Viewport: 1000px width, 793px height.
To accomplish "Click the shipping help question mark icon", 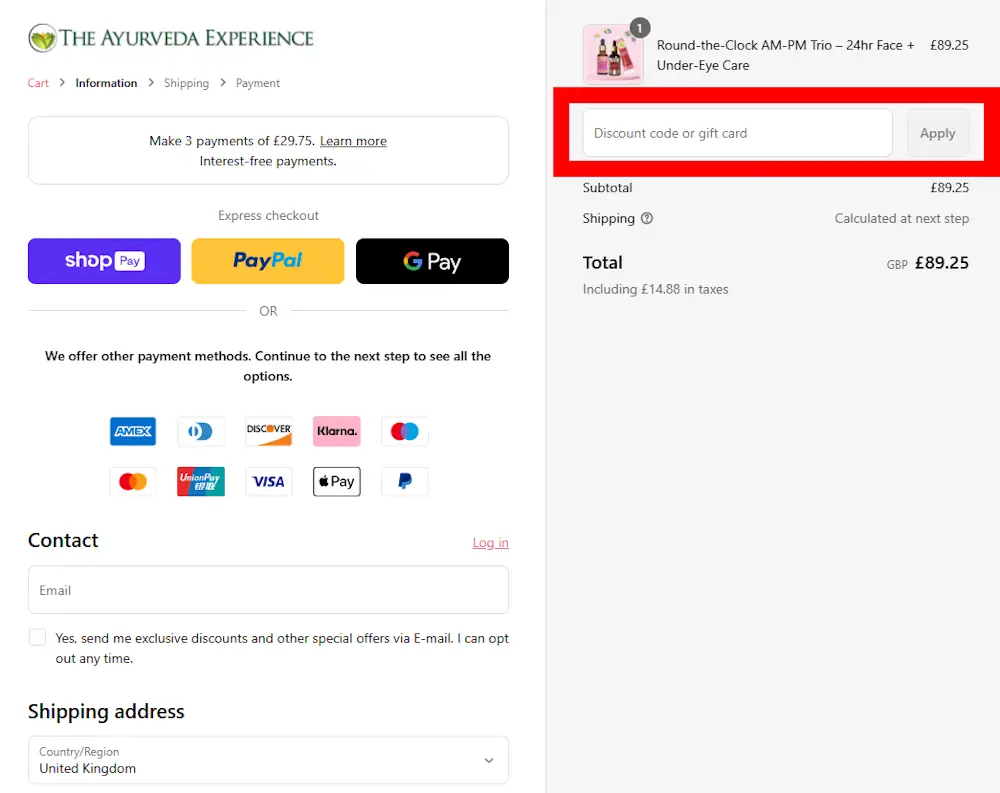I will tap(647, 218).
